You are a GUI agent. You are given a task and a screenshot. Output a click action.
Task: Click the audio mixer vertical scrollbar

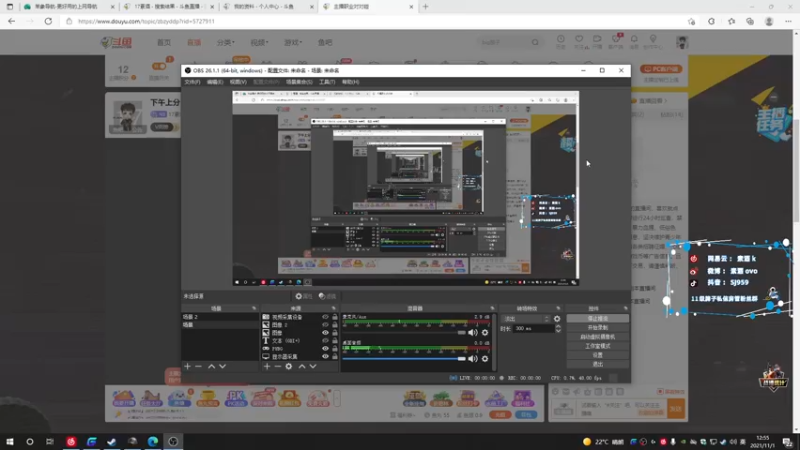coord(494,342)
